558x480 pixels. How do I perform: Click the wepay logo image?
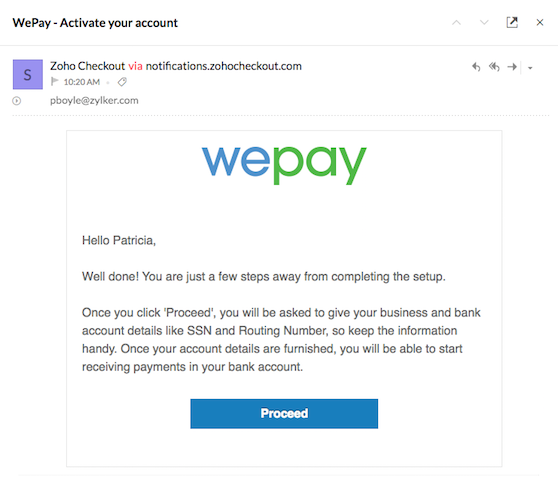tap(284, 165)
